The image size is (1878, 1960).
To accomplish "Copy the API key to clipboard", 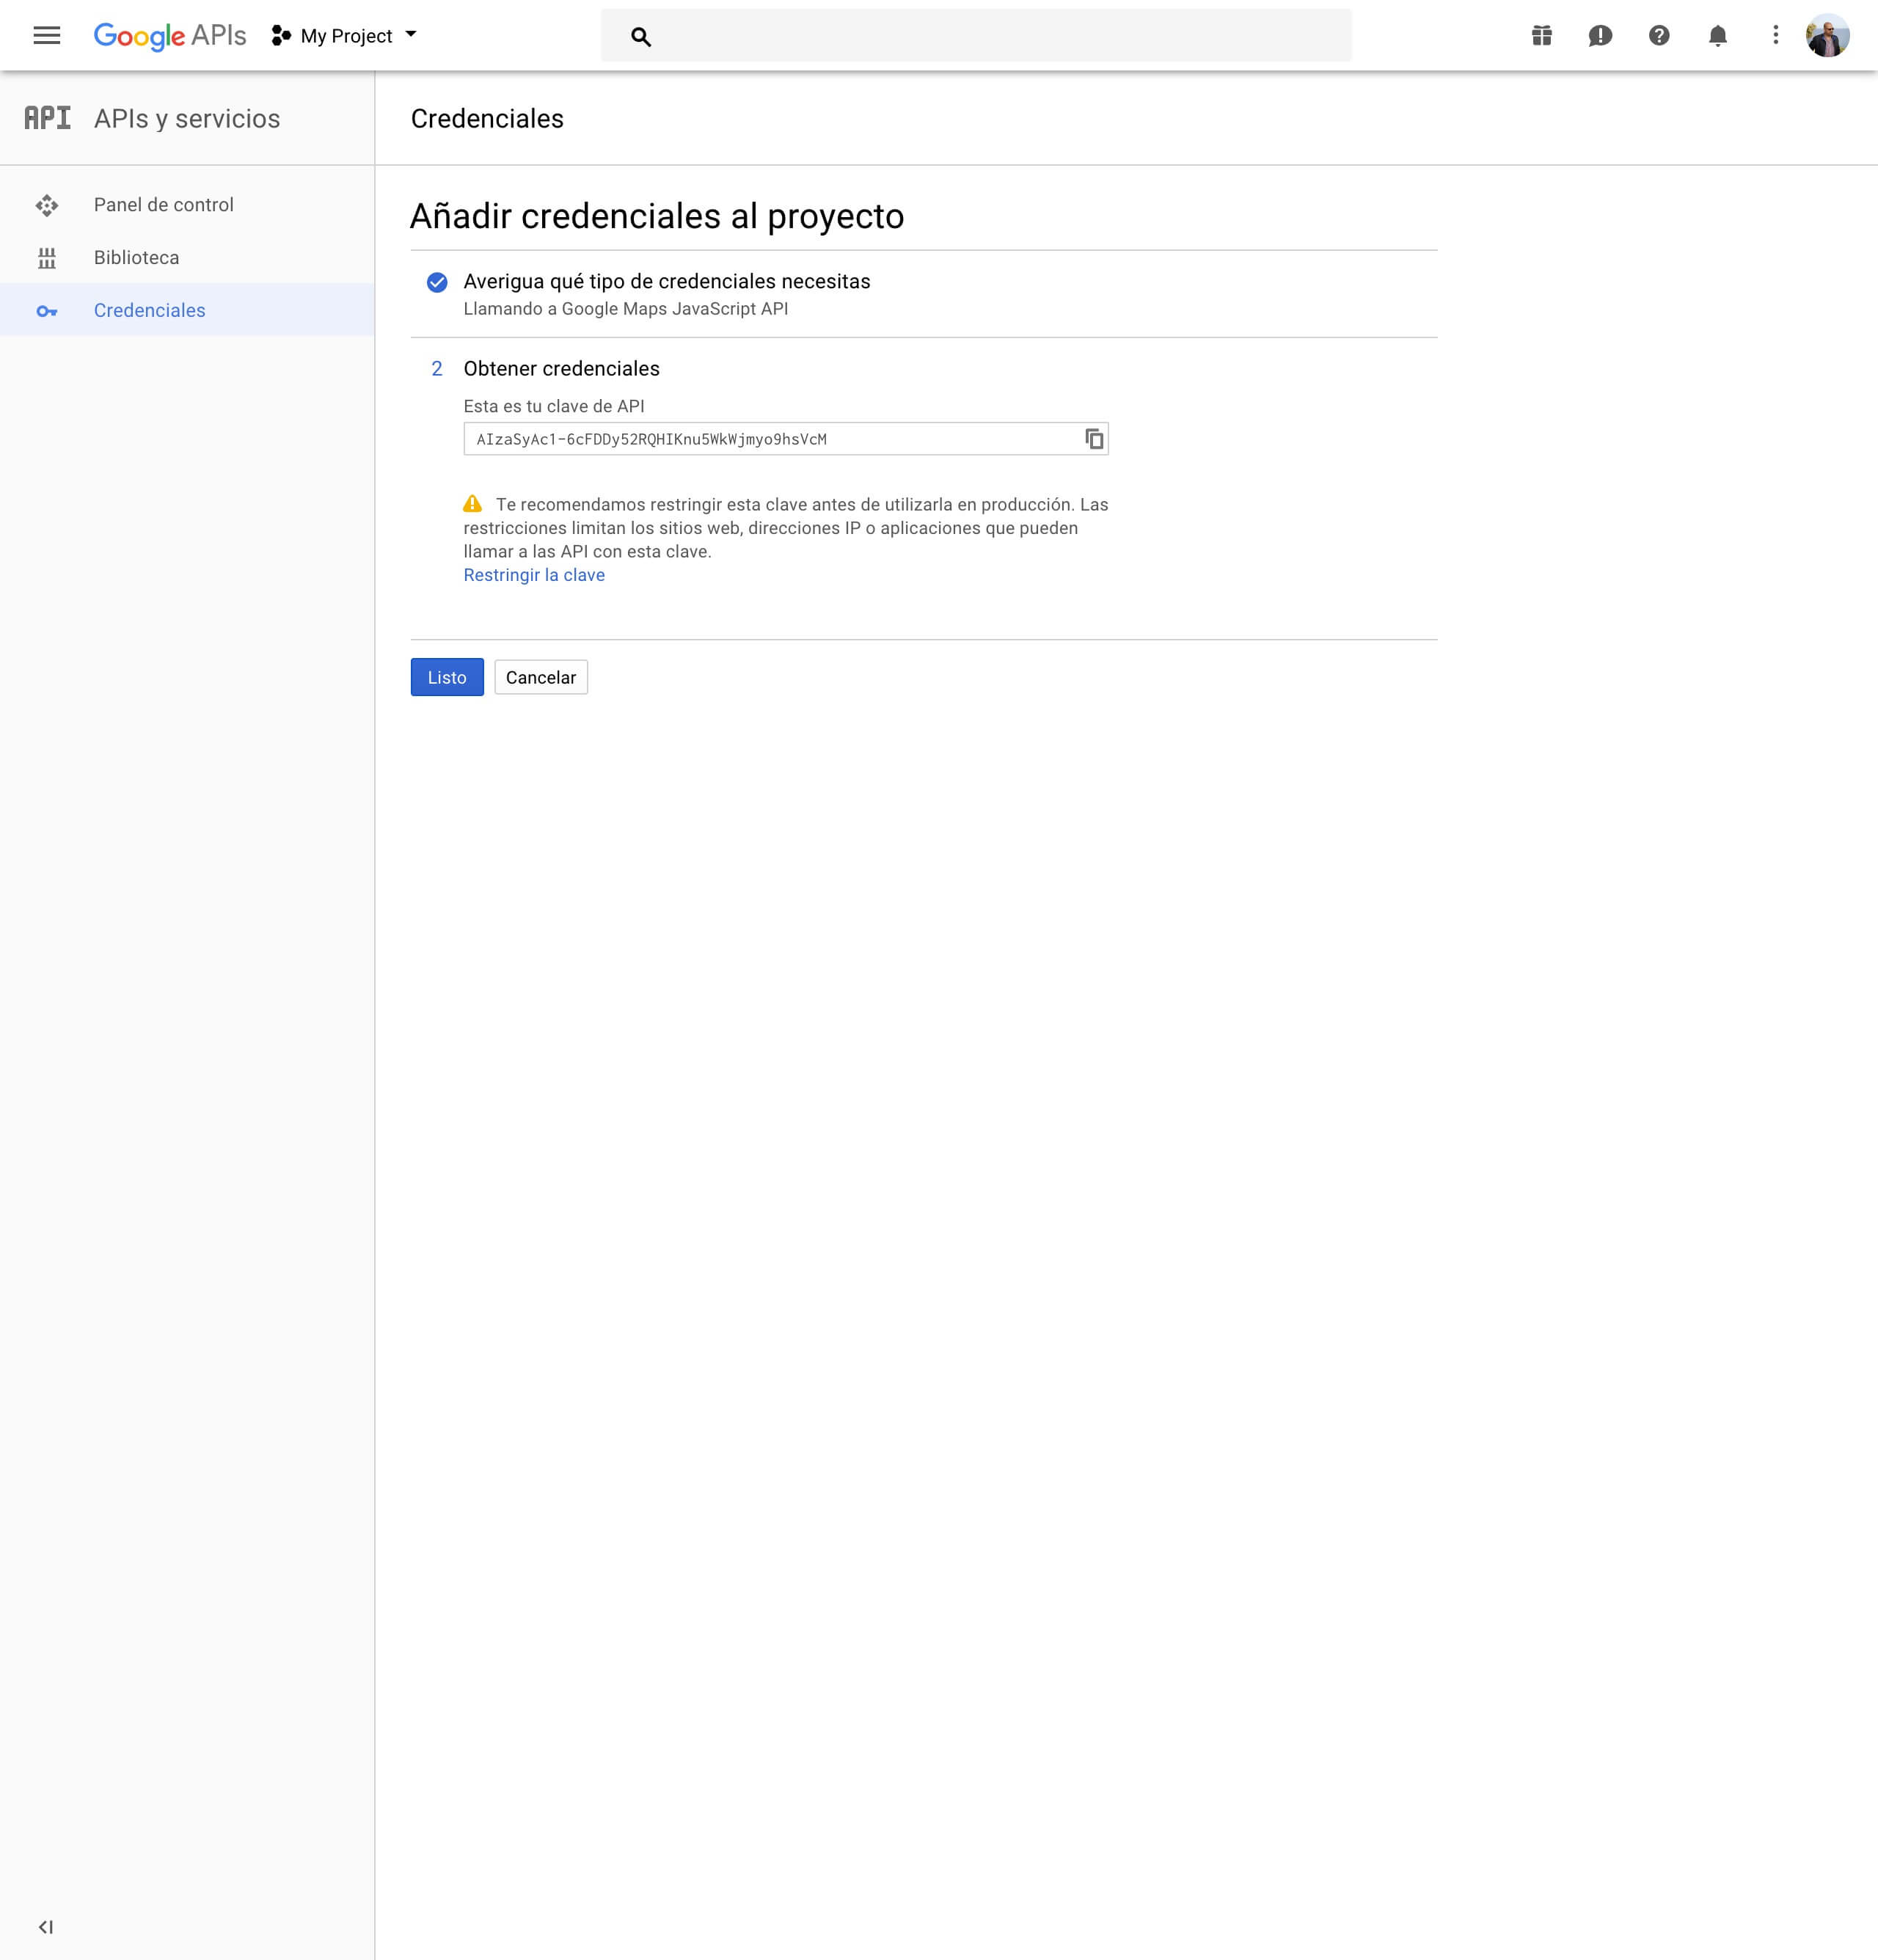I will [1094, 439].
